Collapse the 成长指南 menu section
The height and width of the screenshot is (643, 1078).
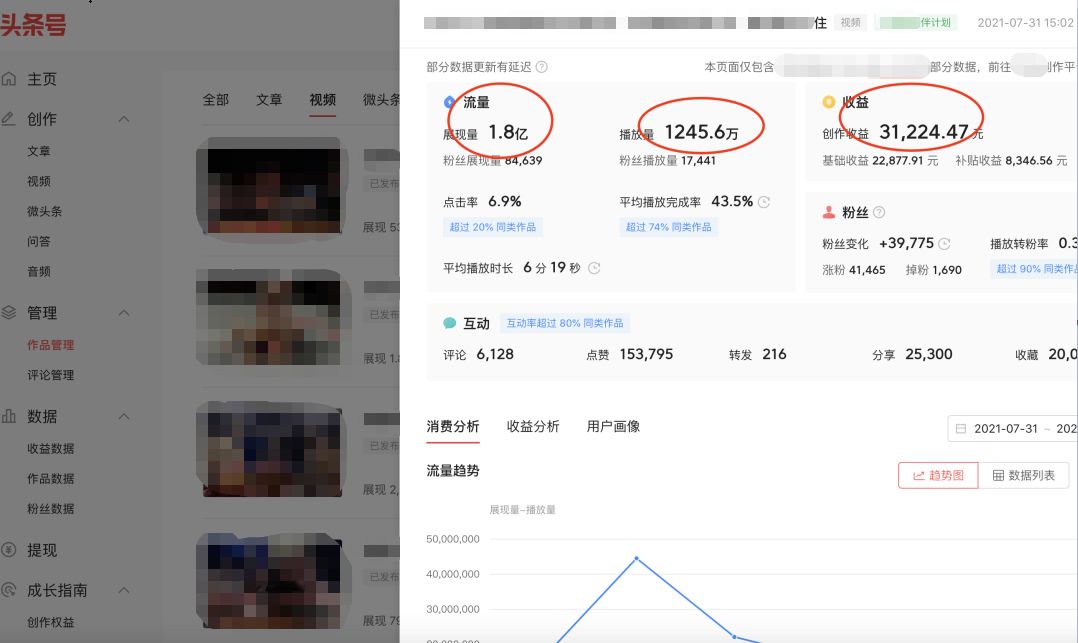click(124, 590)
